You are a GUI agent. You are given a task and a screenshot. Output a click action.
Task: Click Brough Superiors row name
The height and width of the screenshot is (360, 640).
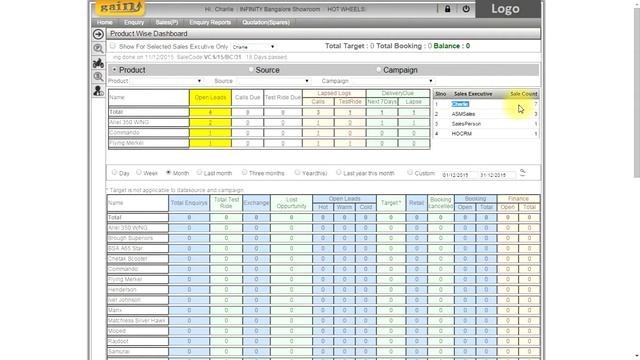click(130, 238)
